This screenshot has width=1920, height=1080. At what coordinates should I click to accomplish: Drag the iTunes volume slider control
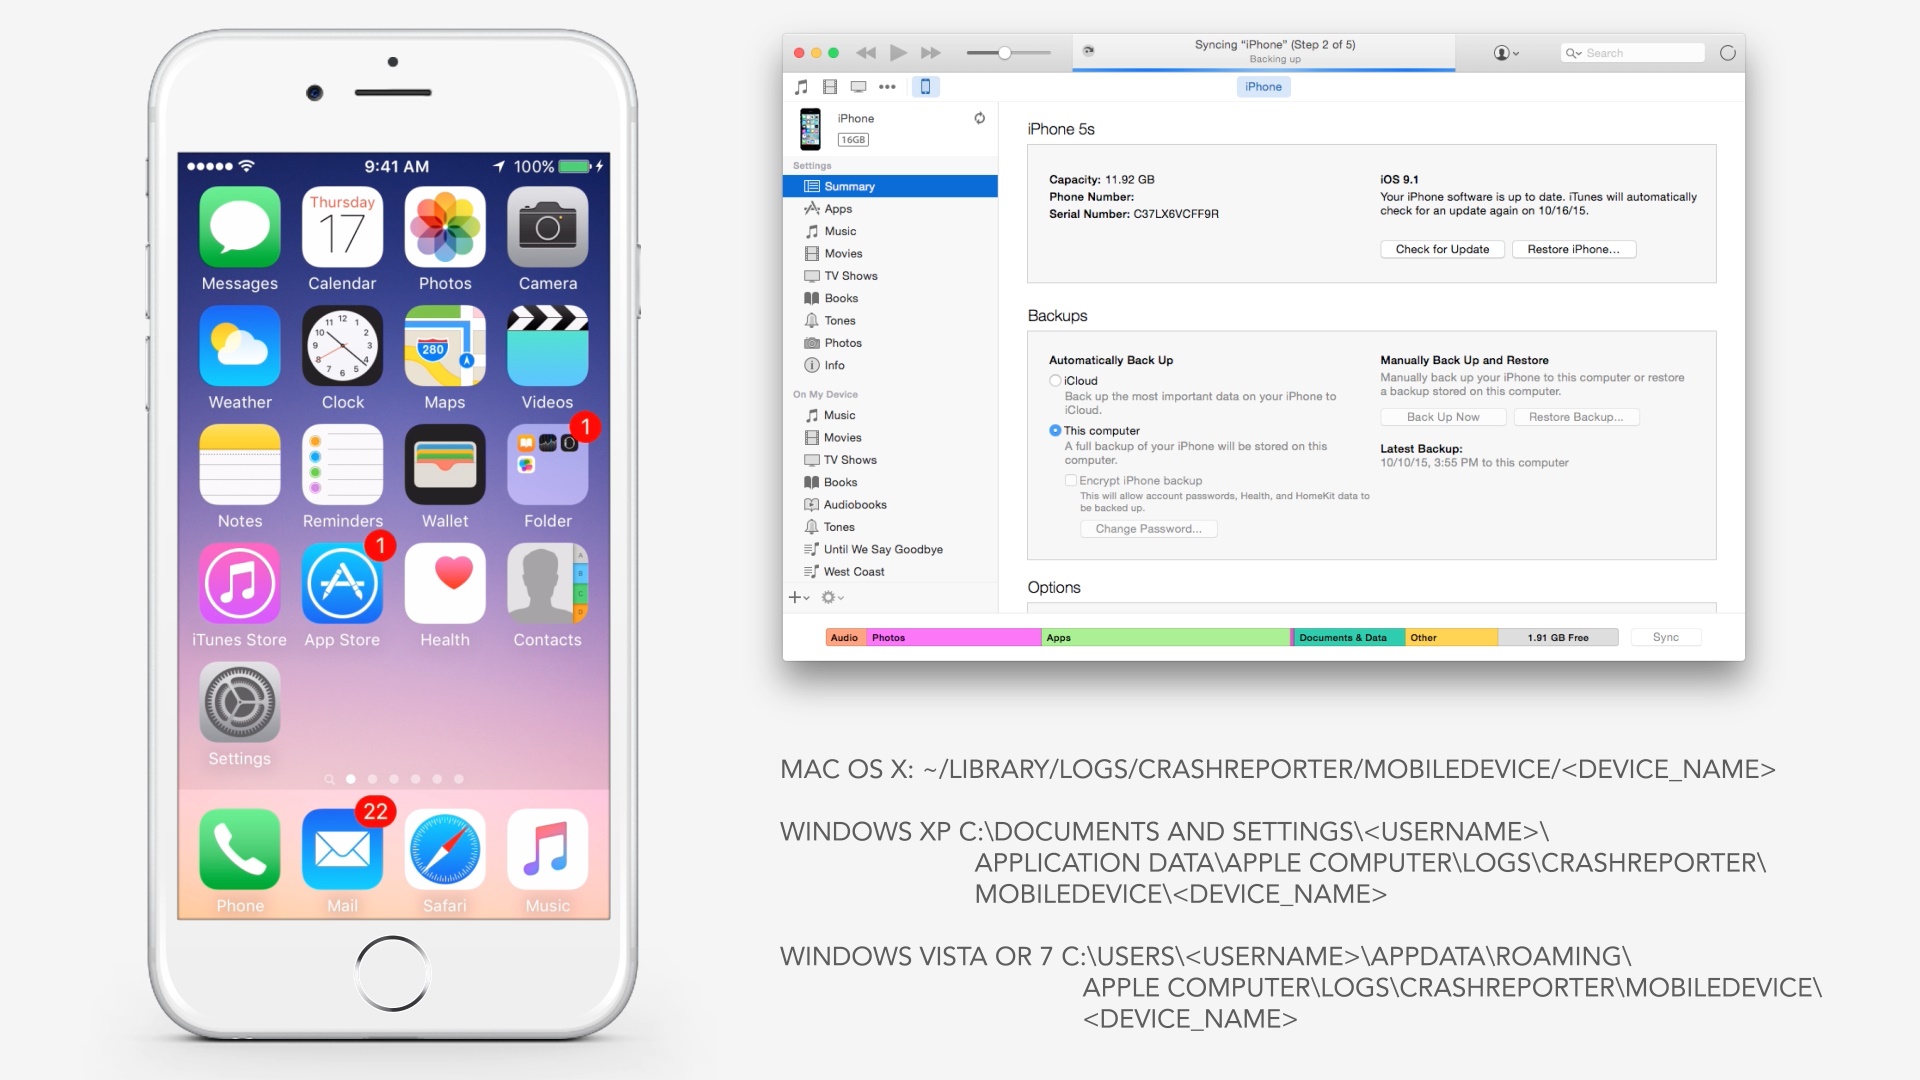click(x=1004, y=53)
